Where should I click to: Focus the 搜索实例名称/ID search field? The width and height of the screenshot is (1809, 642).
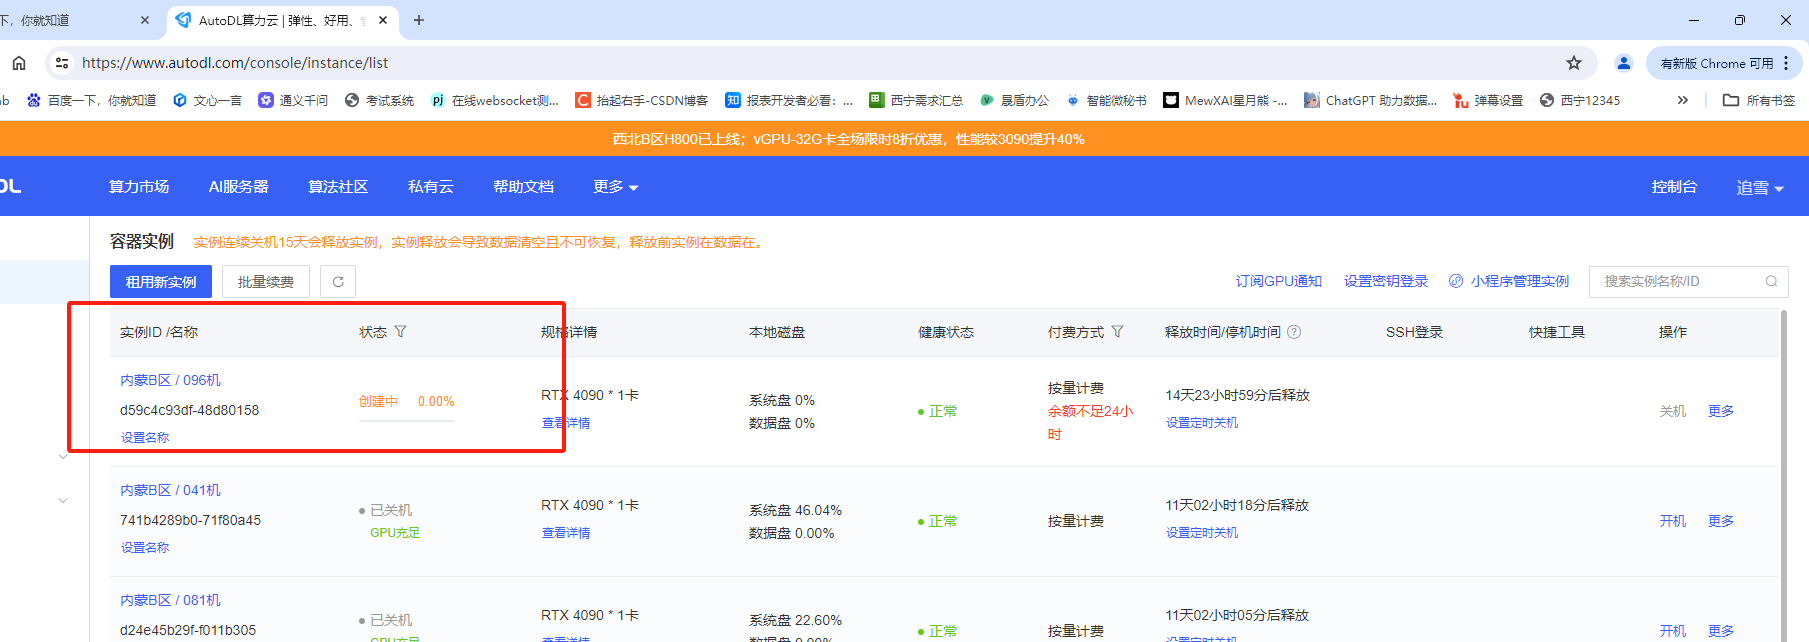(1687, 281)
